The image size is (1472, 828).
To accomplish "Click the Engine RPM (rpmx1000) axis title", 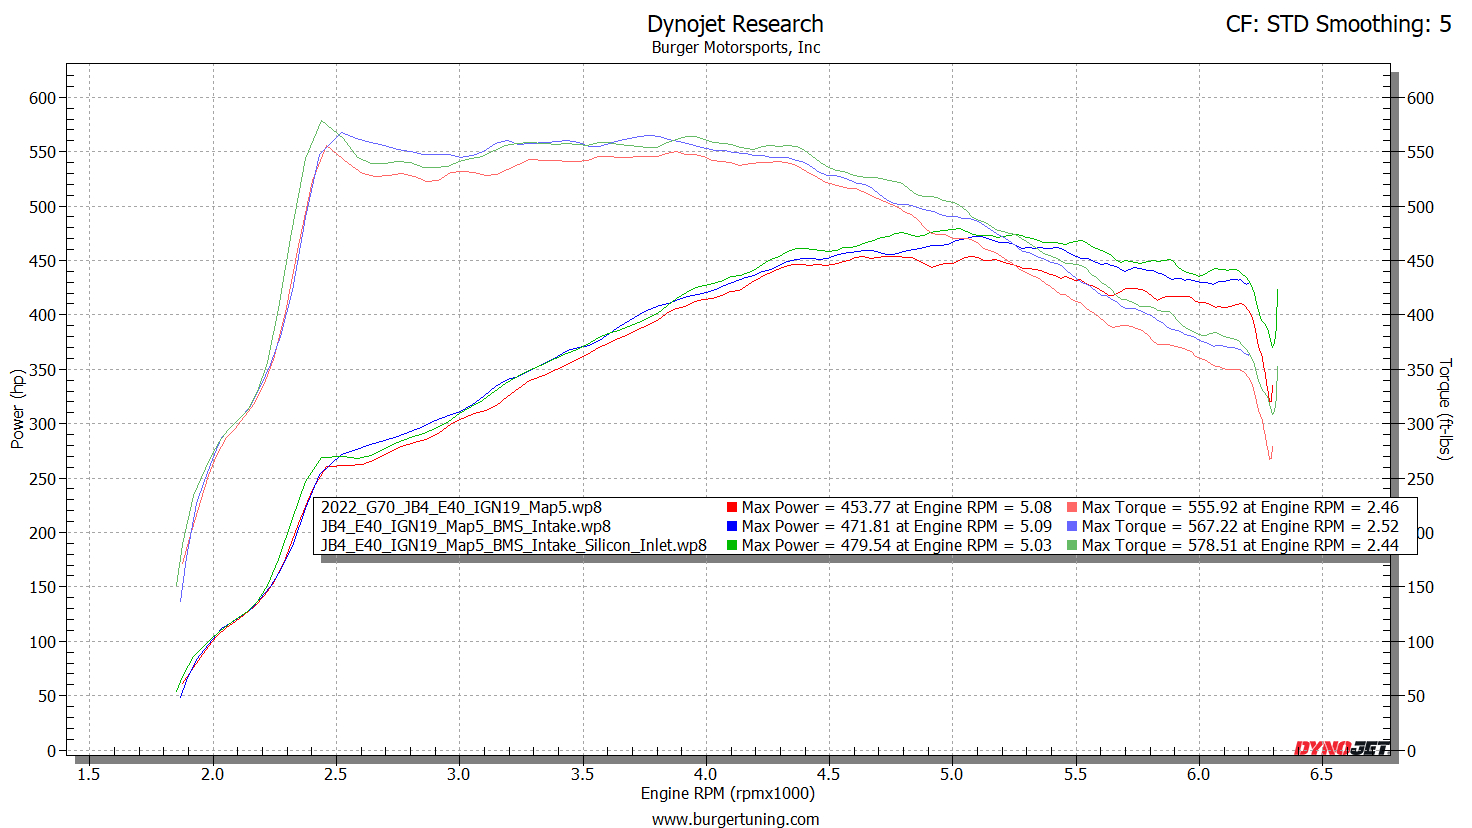I will pos(727,794).
